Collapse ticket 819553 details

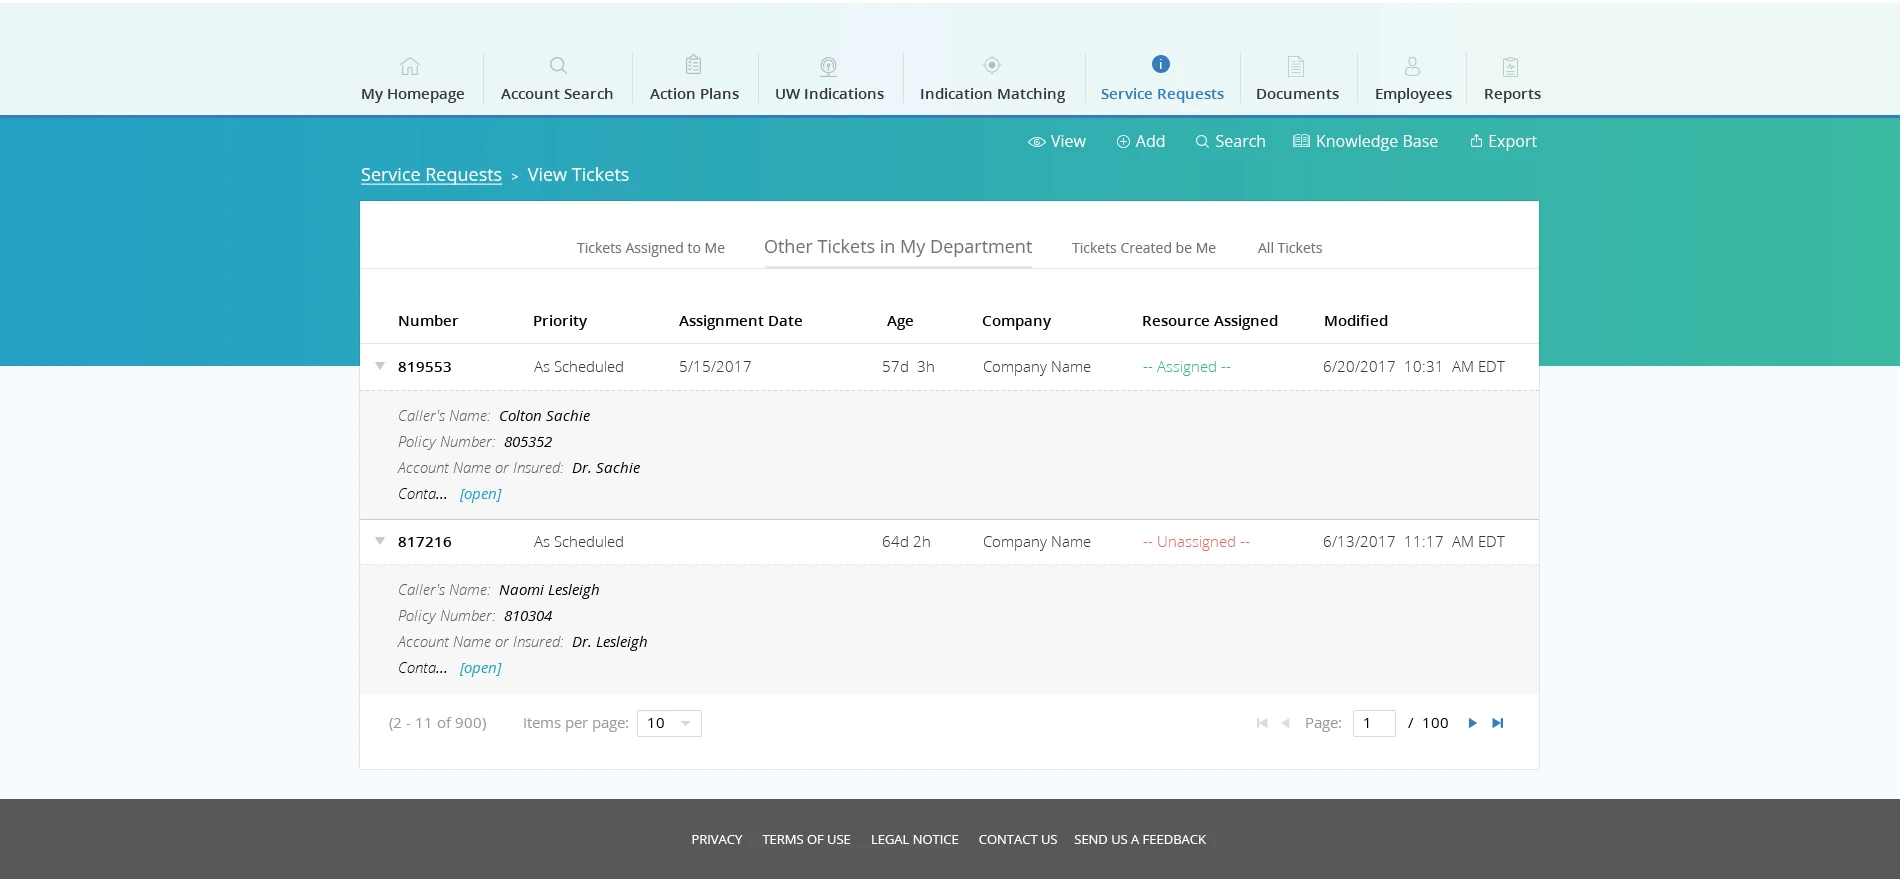[380, 366]
